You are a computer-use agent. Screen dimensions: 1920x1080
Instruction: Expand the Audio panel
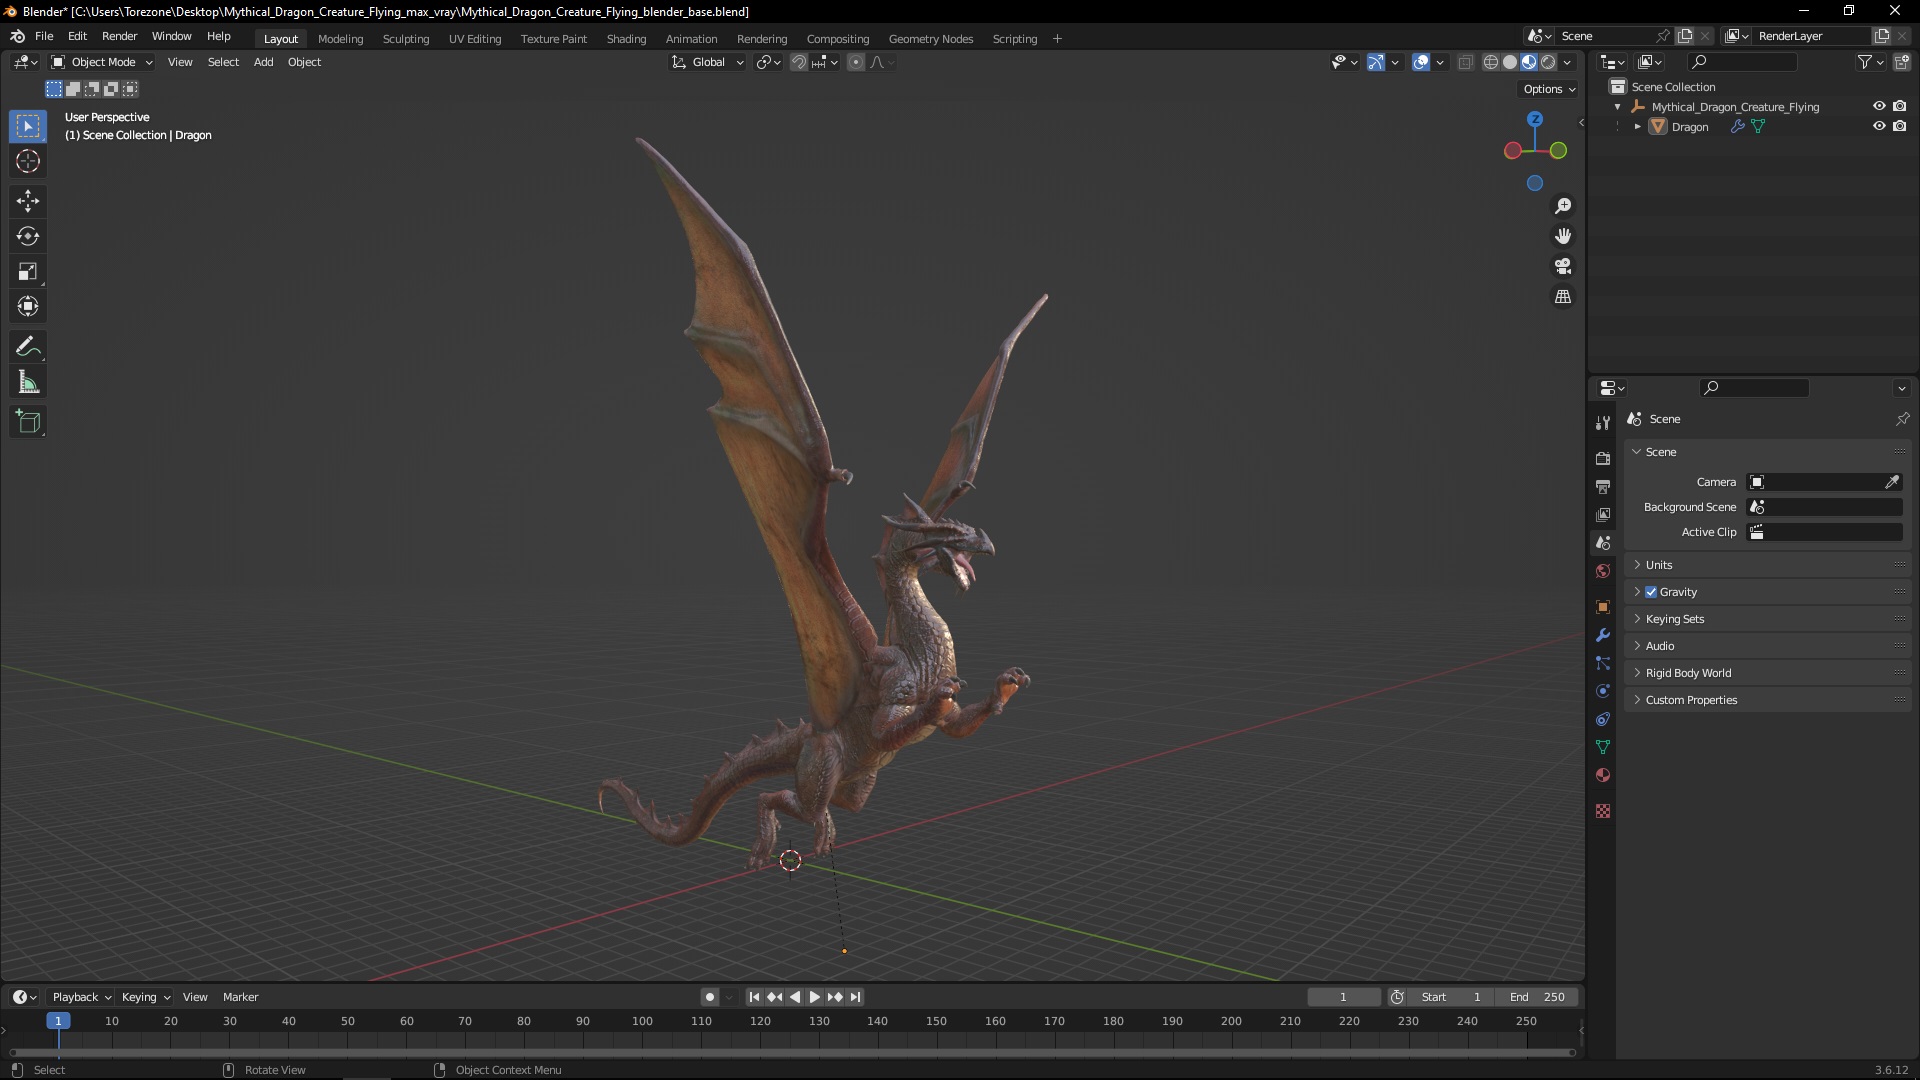click(x=1767, y=646)
